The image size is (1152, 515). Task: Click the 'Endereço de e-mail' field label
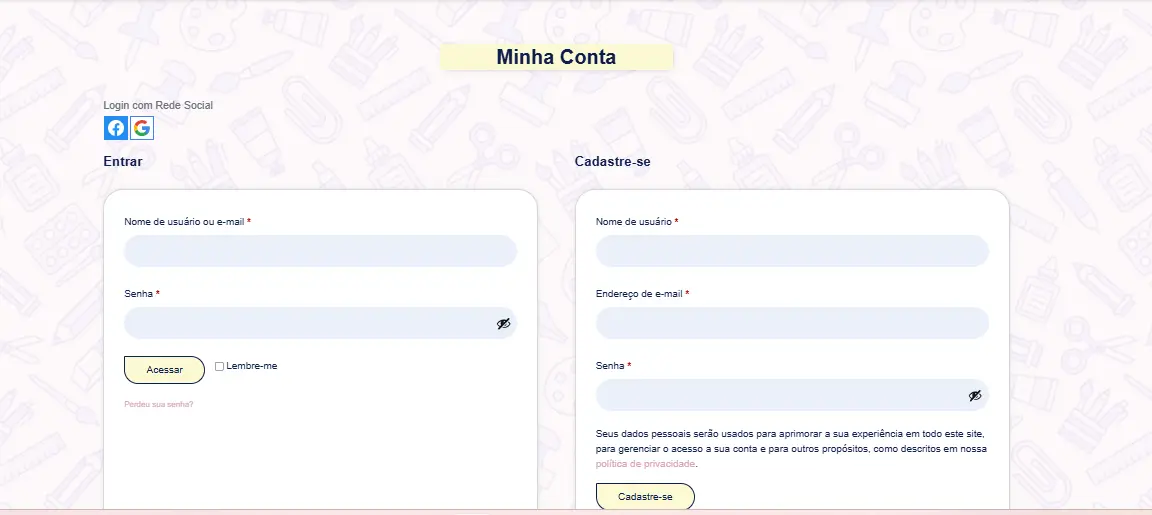point(640,294)
